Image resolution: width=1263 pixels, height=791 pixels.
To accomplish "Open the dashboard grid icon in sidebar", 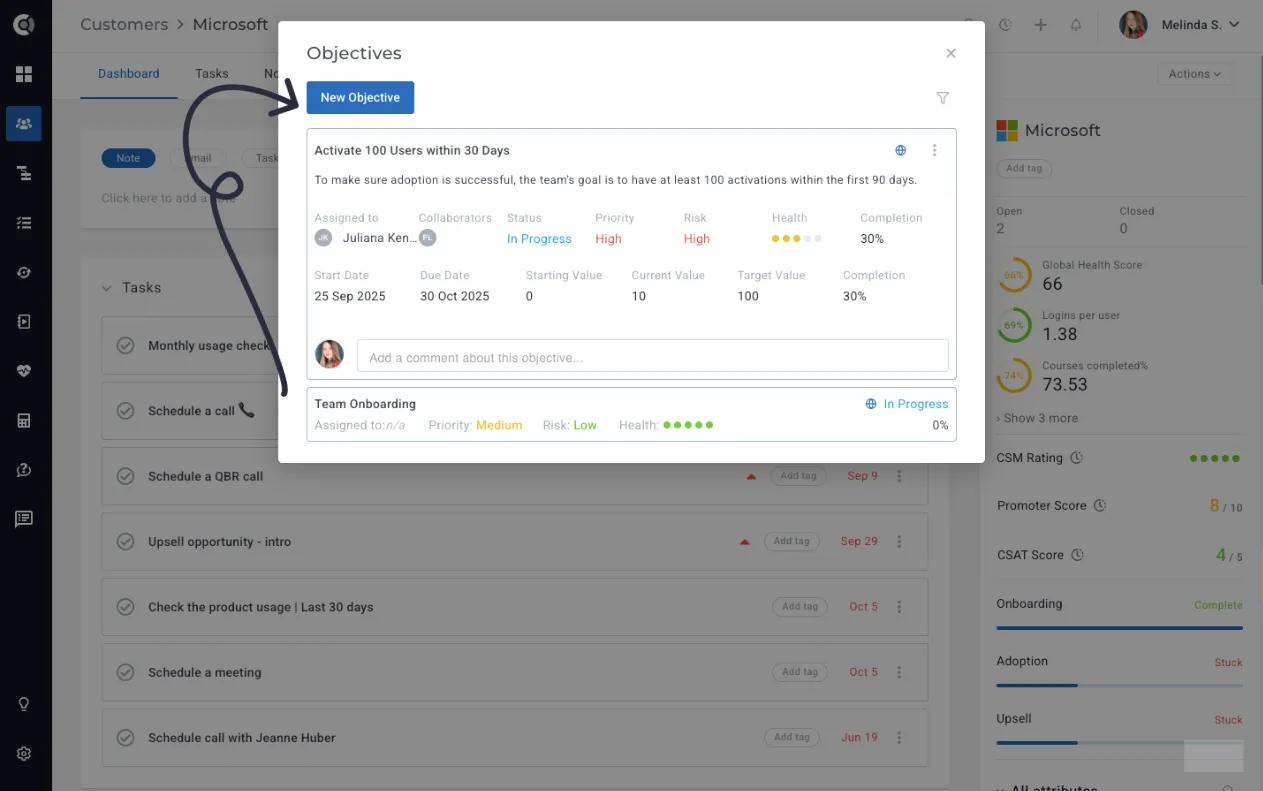I will 24,74.
